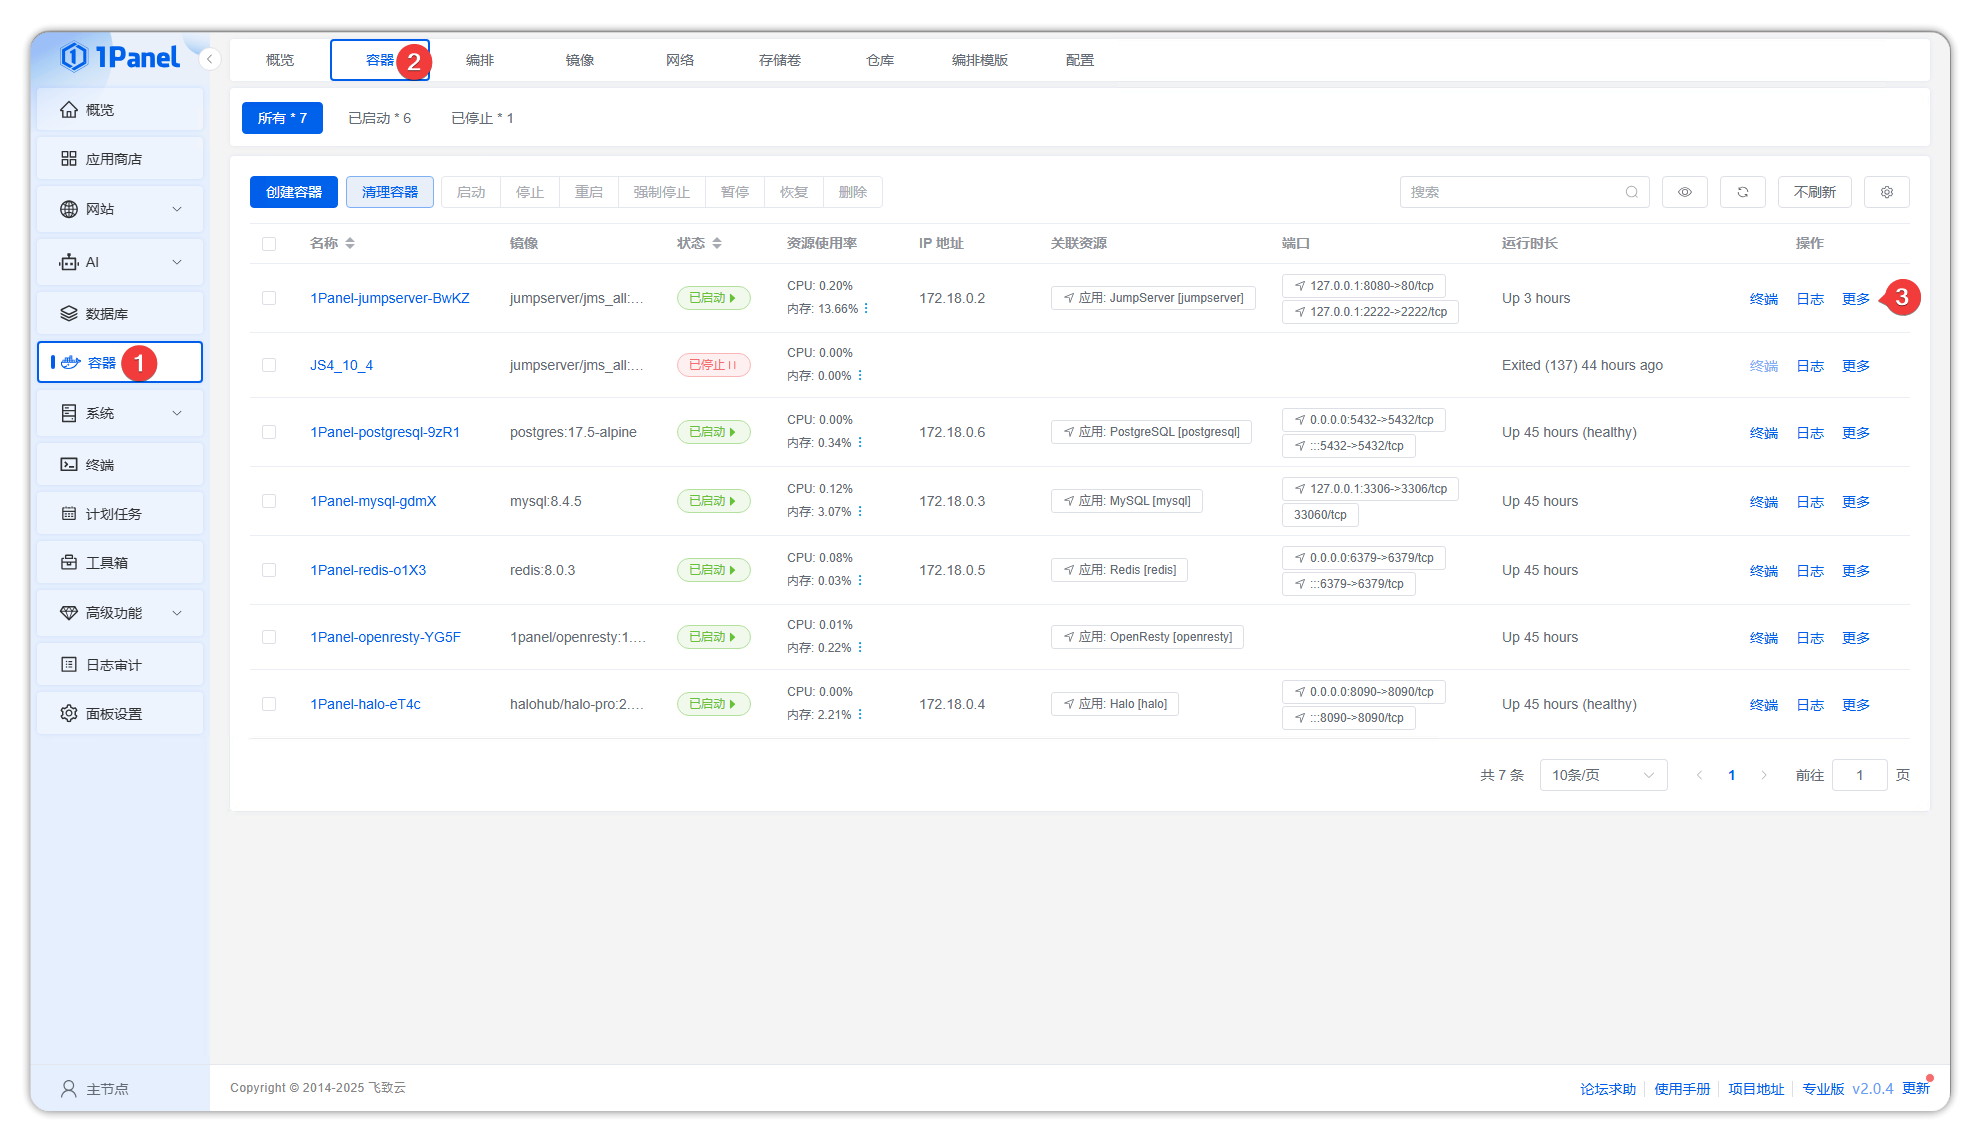Switch to the 编排 tab
1981x1131 pixels.
click(480, 60)
